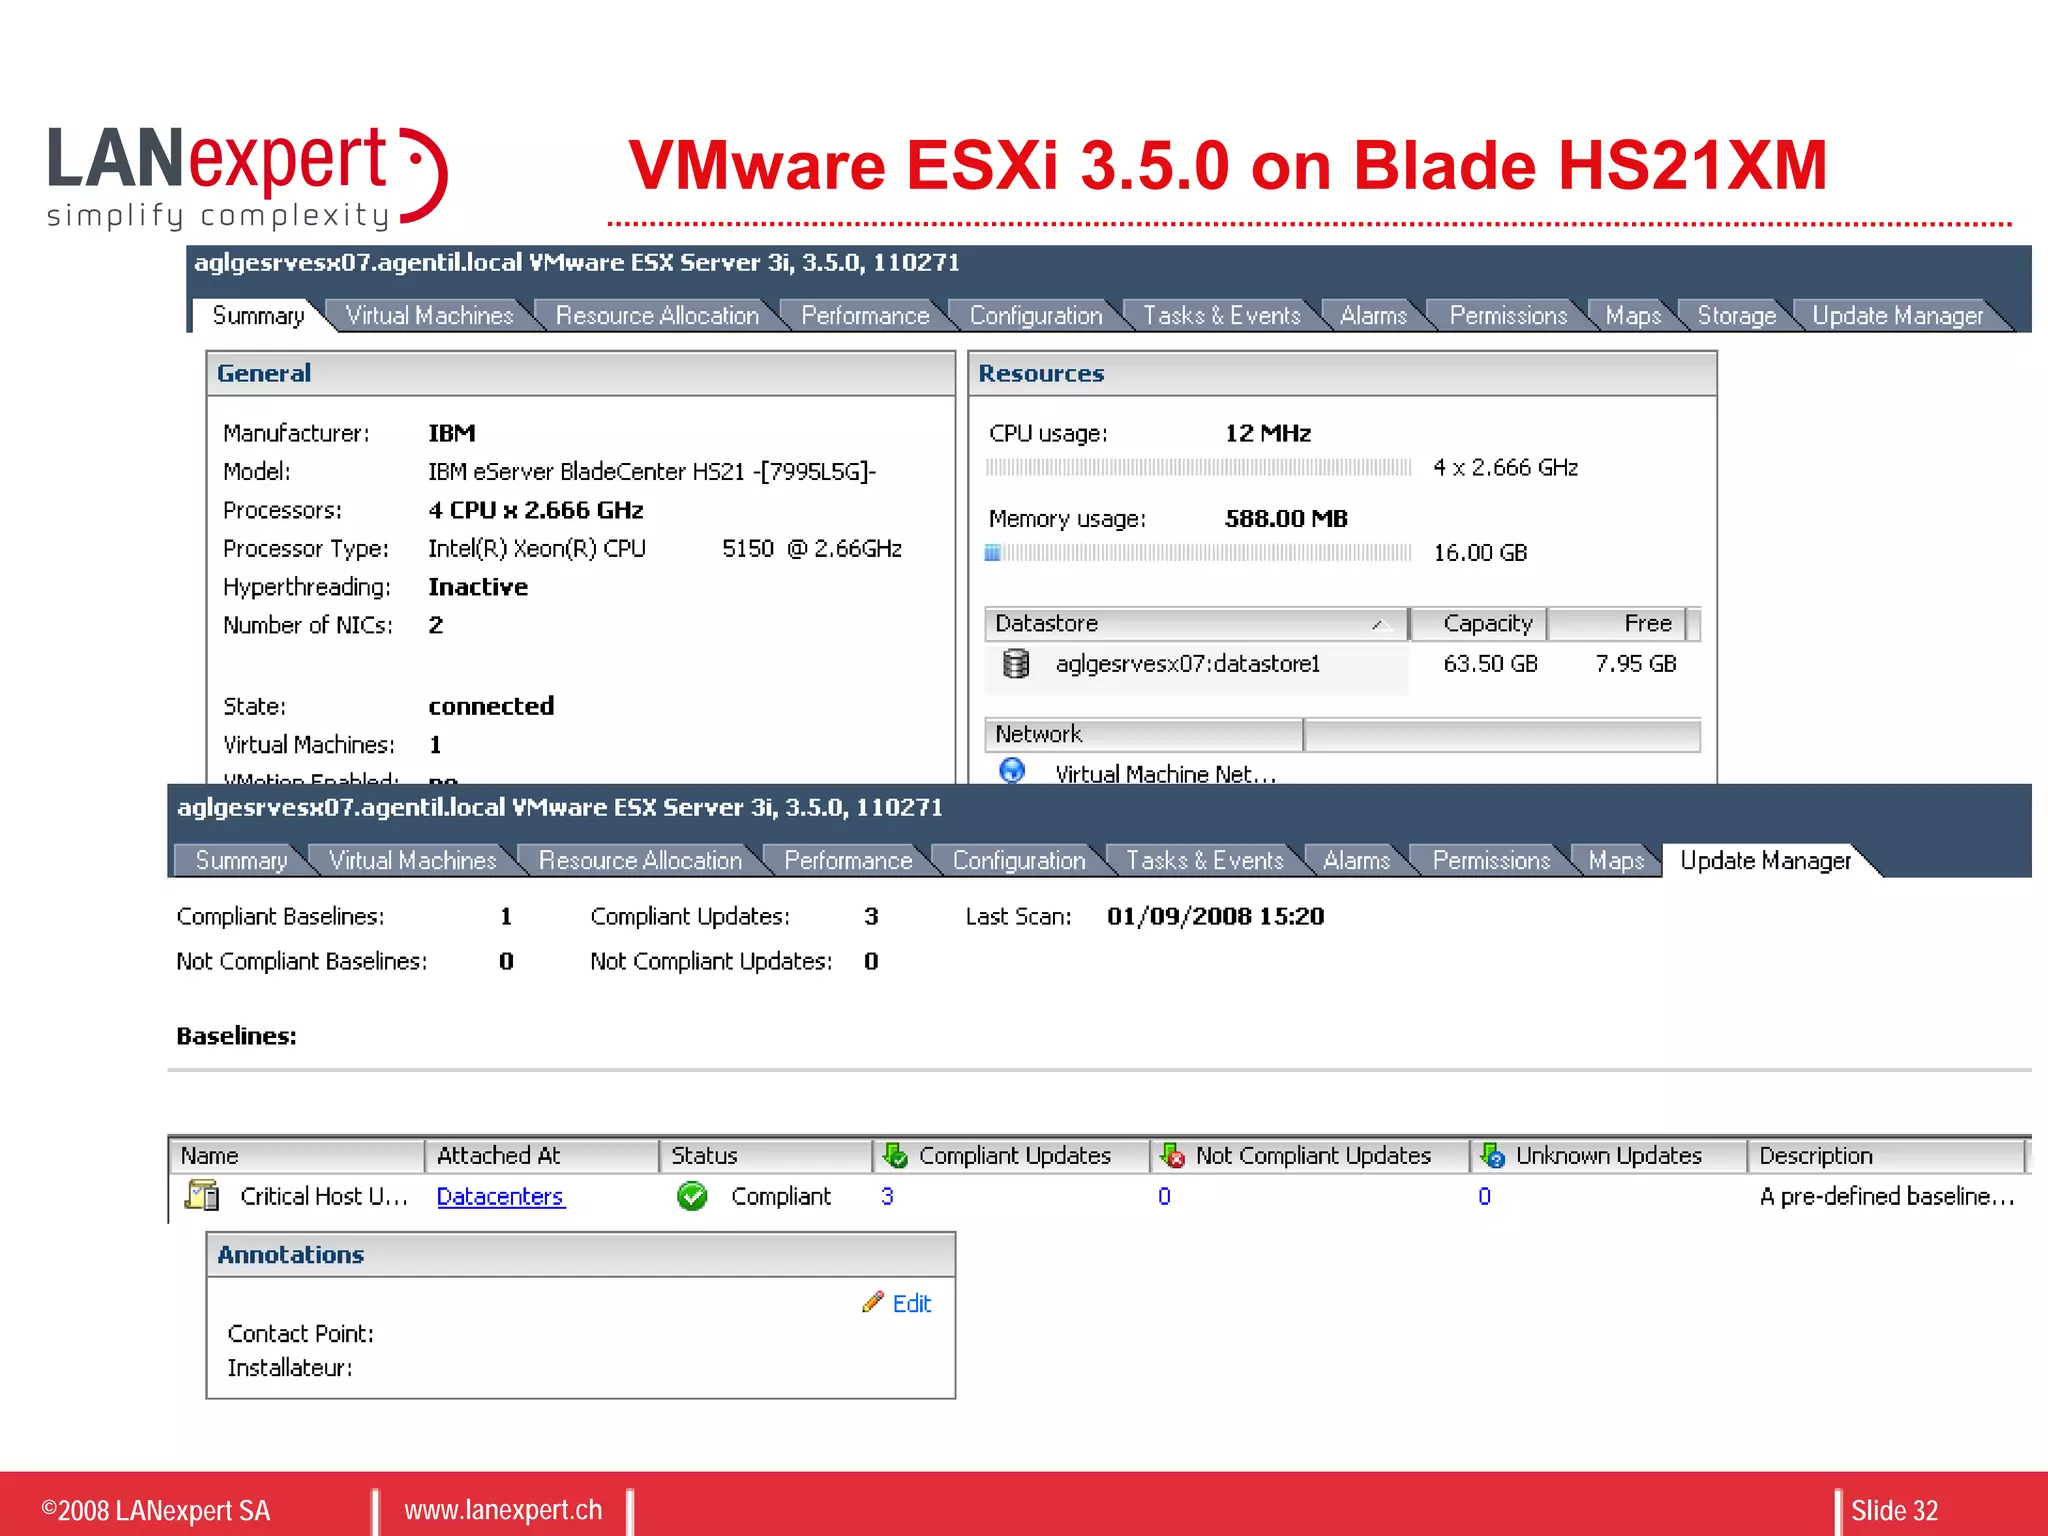Select the aglgesrvesx07:datastore1 row

pyautogui.click(x=1342, y=664)
